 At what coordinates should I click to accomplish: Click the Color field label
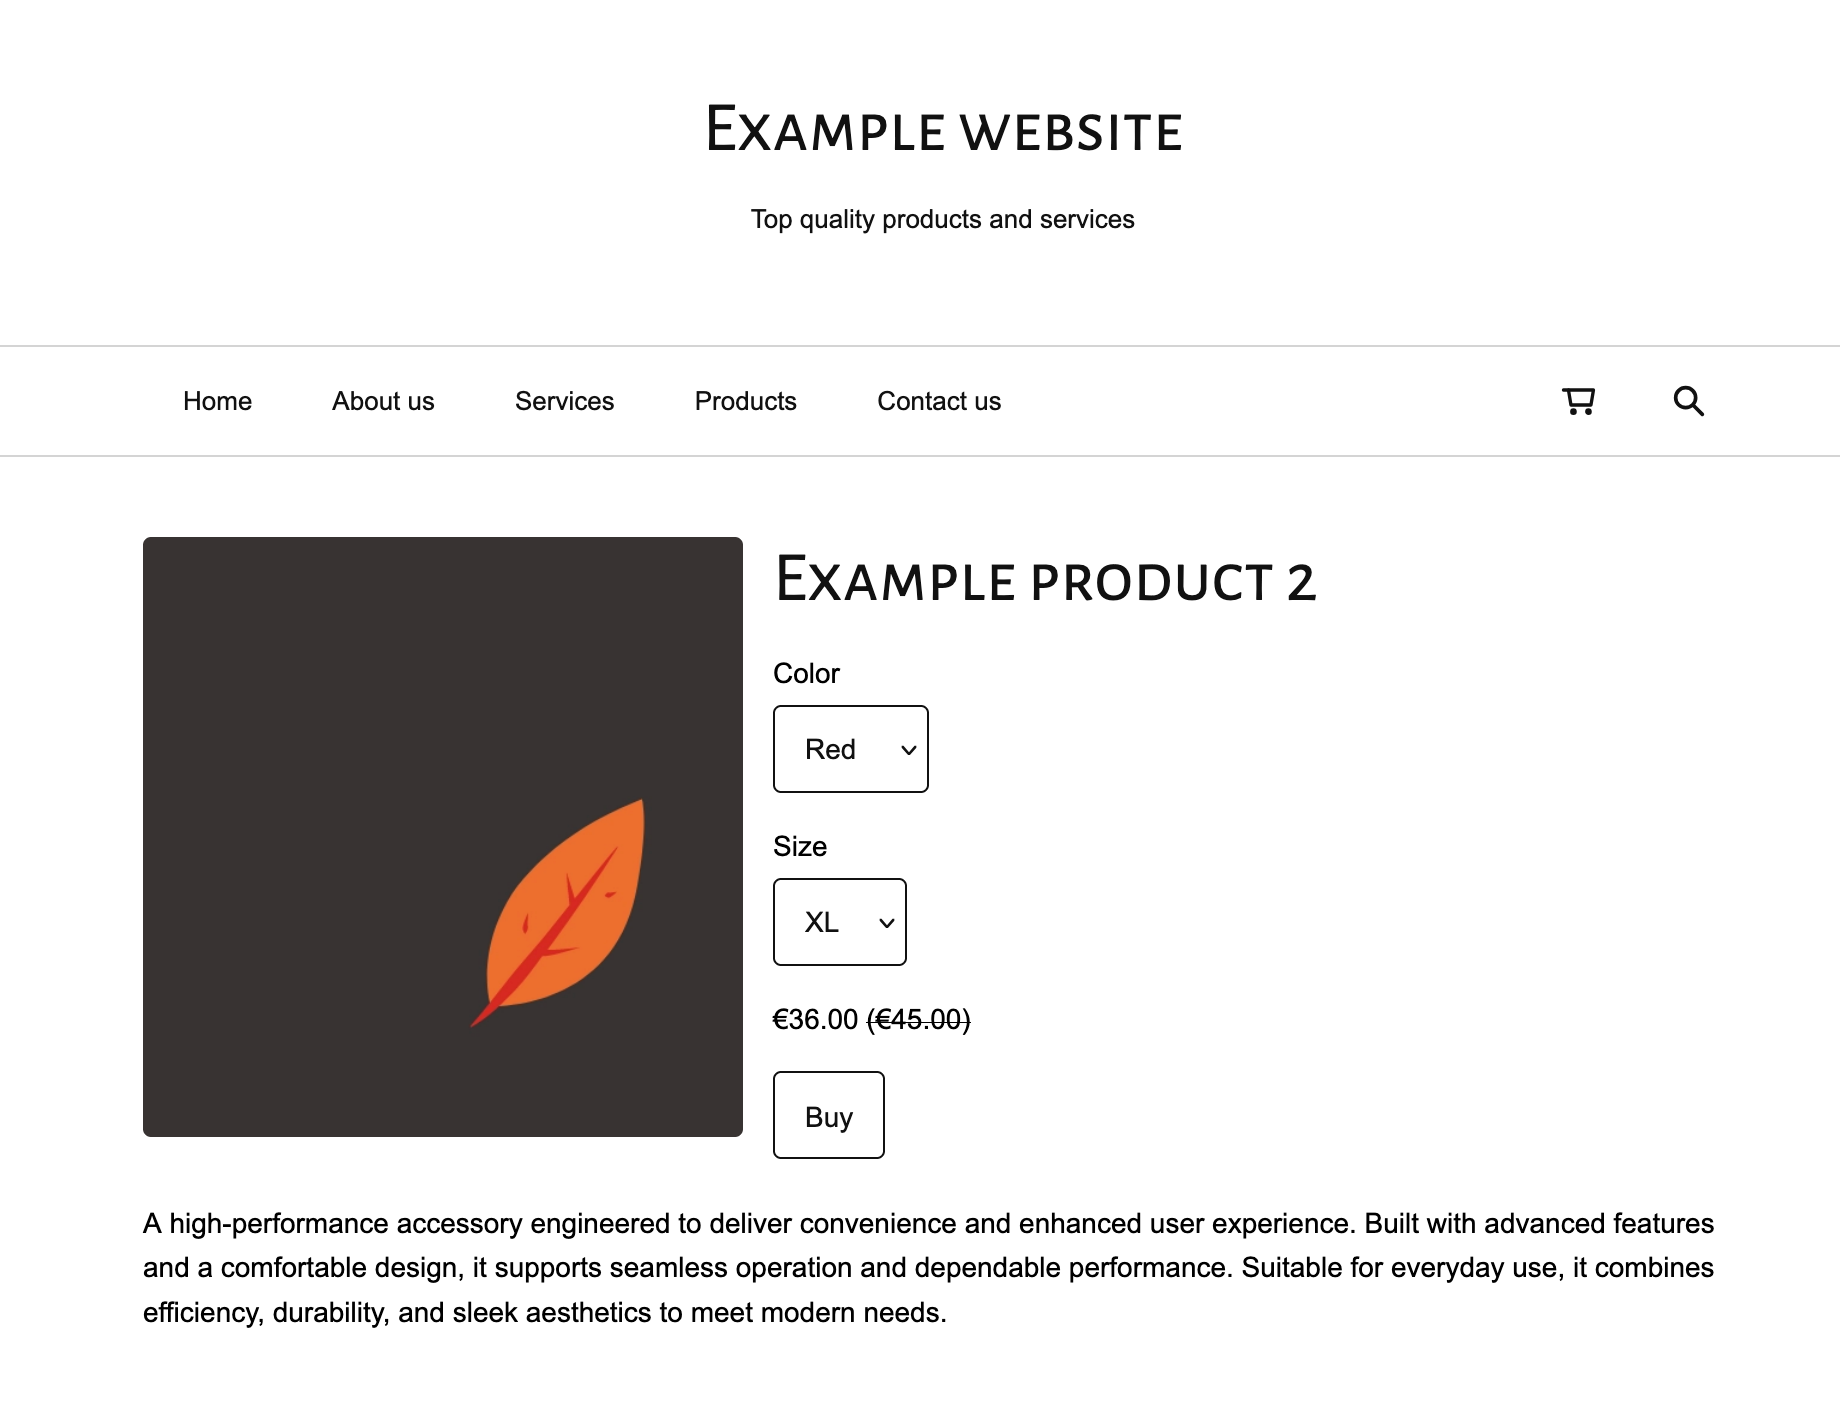point(806,673)
